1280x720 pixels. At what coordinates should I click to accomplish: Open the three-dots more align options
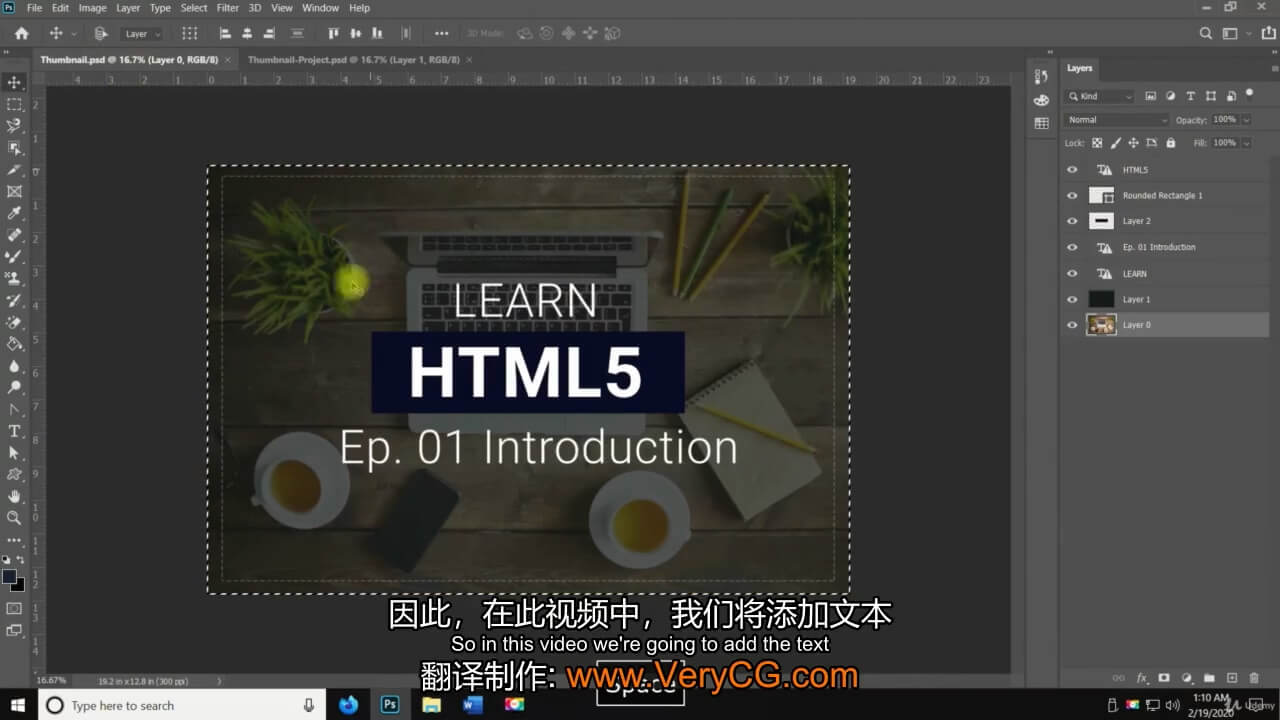442,33
